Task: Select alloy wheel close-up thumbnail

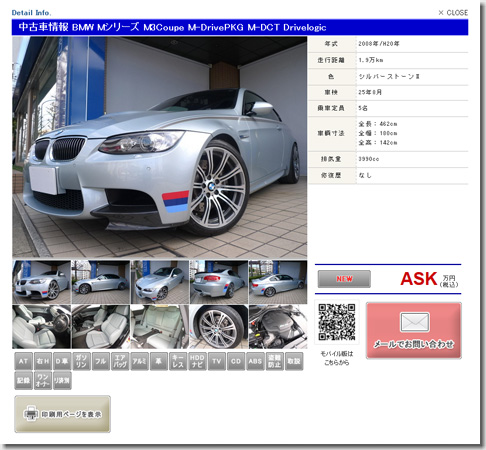Action: click(219, 327)
